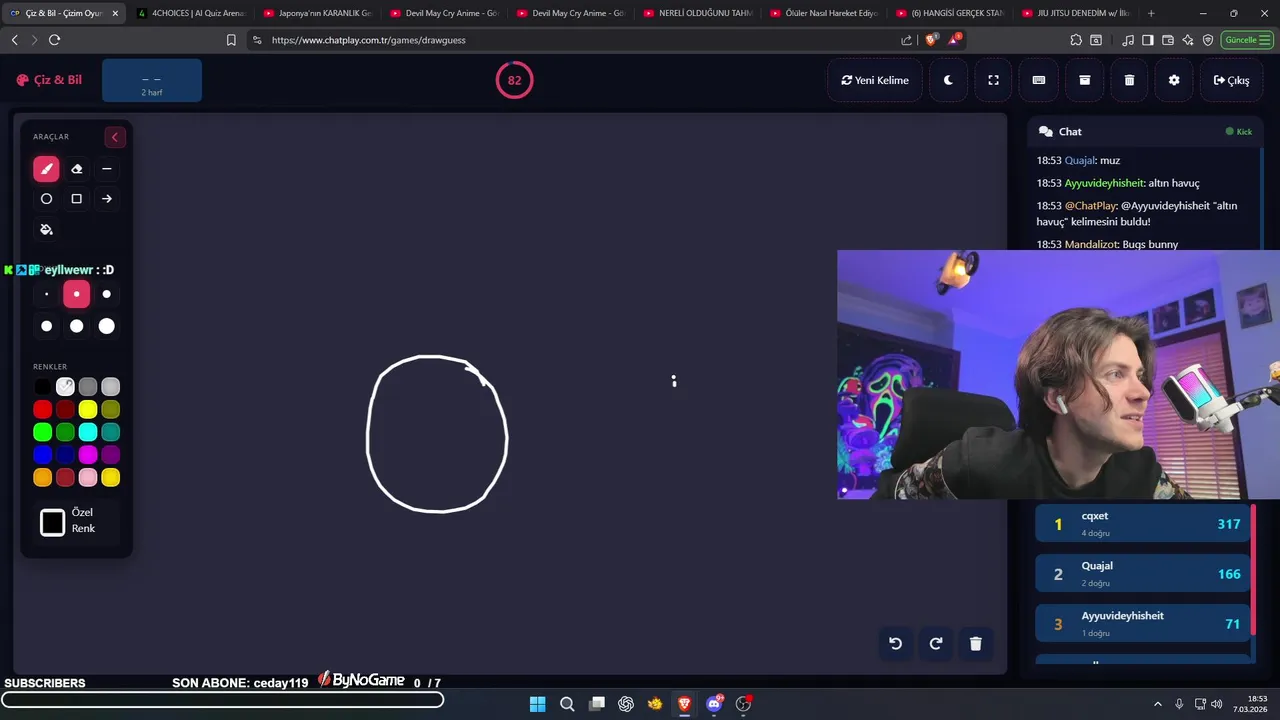Go back to the previous page
Viewport: 1280px width, 720px height.
pos(14,40)
